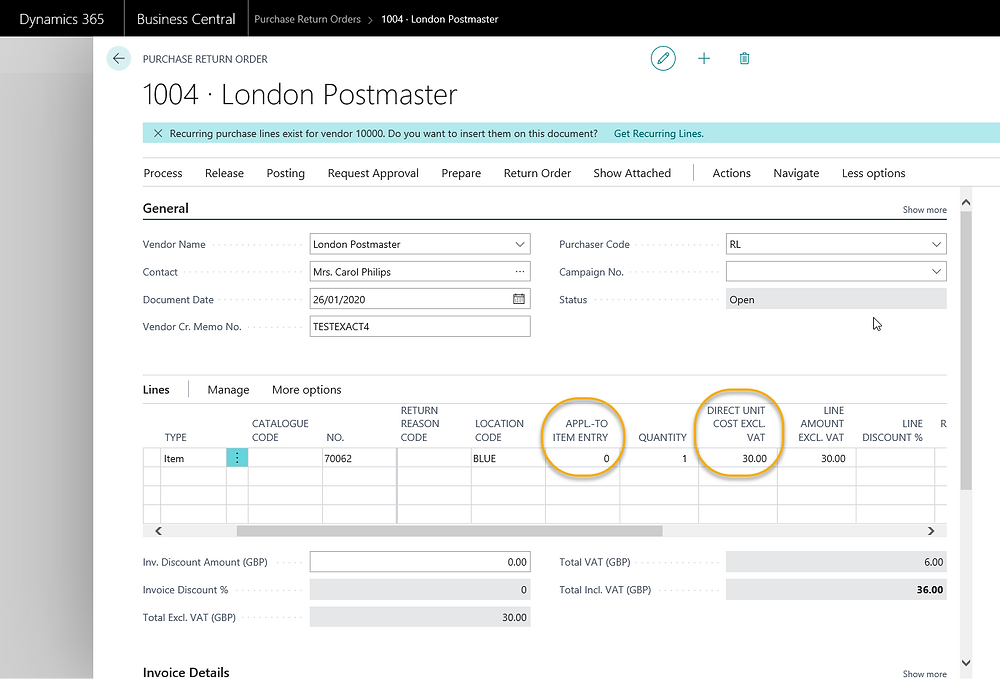Click Invoice Discount % value
Viewport: 1000px width, 683px height.
point(420,590)
